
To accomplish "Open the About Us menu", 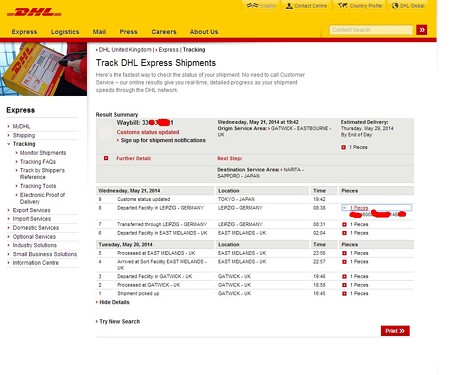I will tap(204, 32).
